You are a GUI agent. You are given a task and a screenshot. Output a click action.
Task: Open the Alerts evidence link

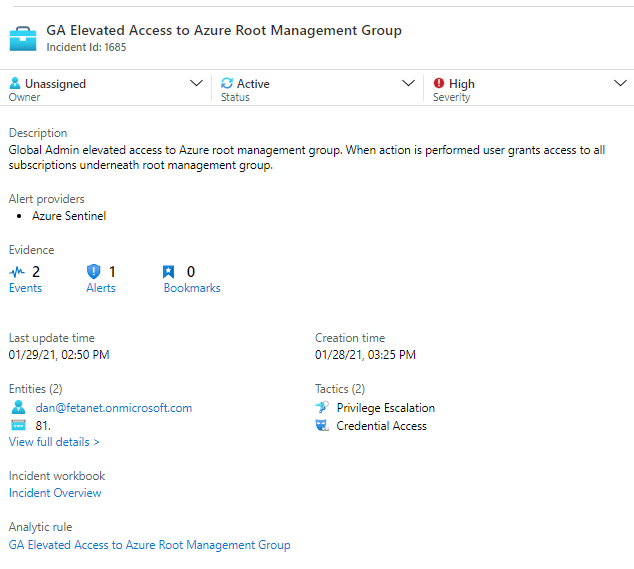point(100,288)
